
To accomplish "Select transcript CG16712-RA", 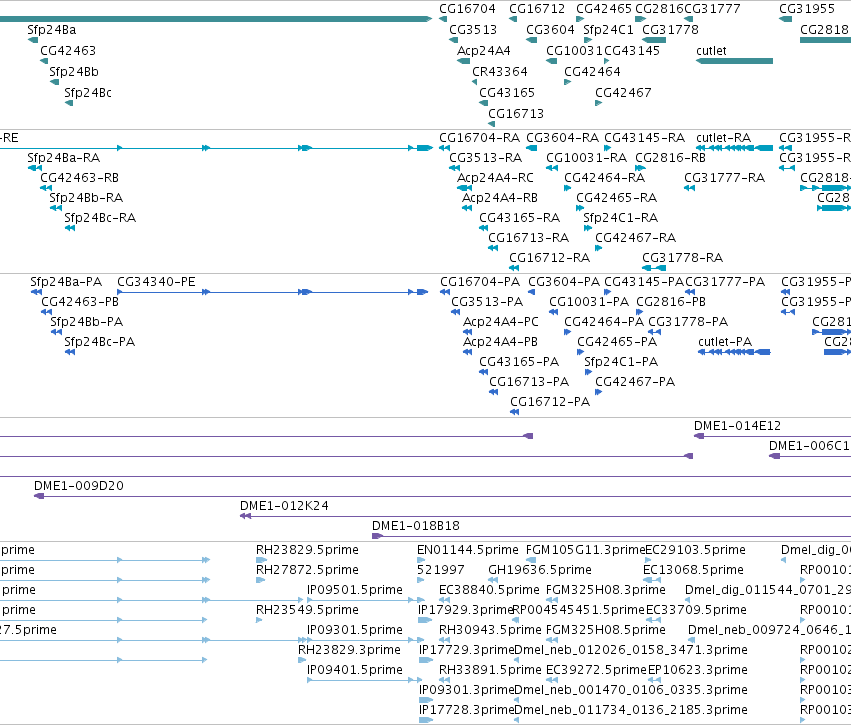I will pos(549,258).
